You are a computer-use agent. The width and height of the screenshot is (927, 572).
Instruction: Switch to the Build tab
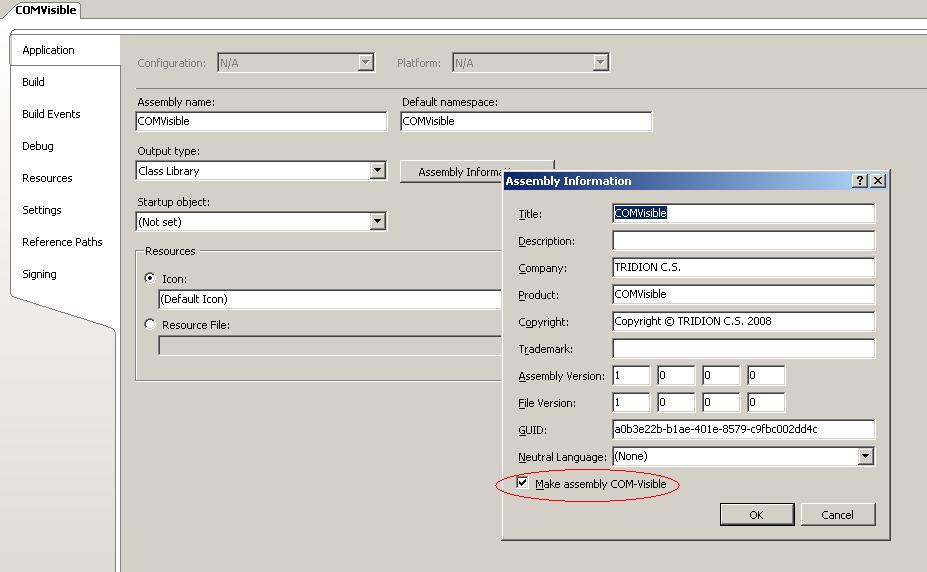(x=34, y=82)
